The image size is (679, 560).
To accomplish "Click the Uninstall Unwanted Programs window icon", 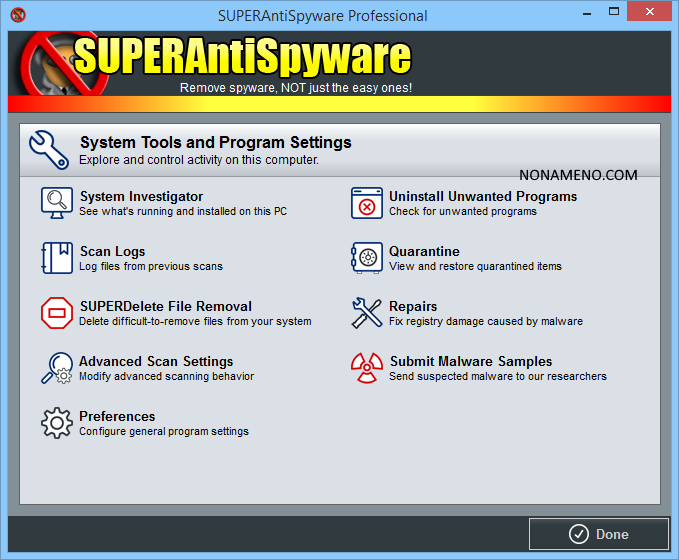I will [367, 203].
